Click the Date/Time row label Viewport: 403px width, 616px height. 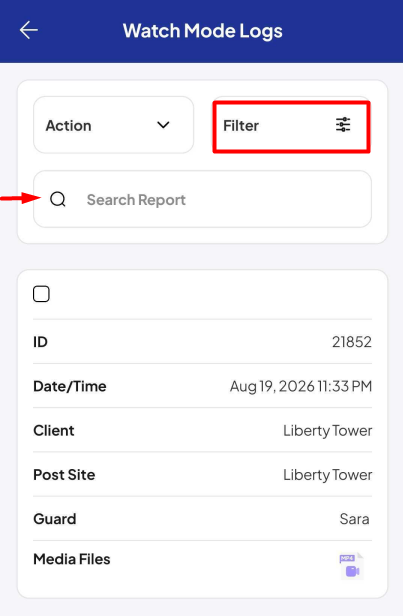[x=70, y=386]
